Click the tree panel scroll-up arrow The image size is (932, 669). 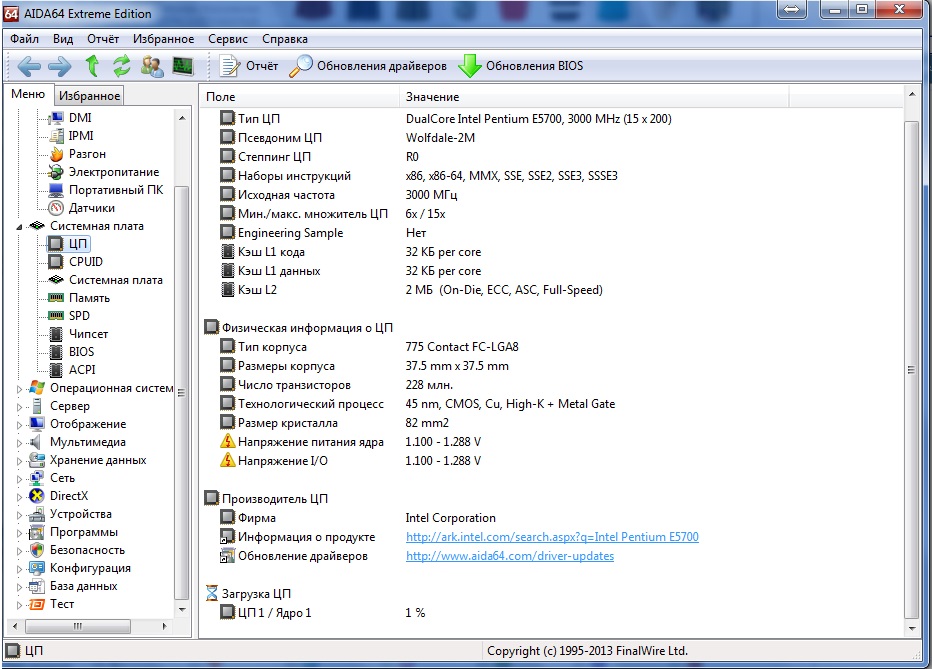point(182,118)
